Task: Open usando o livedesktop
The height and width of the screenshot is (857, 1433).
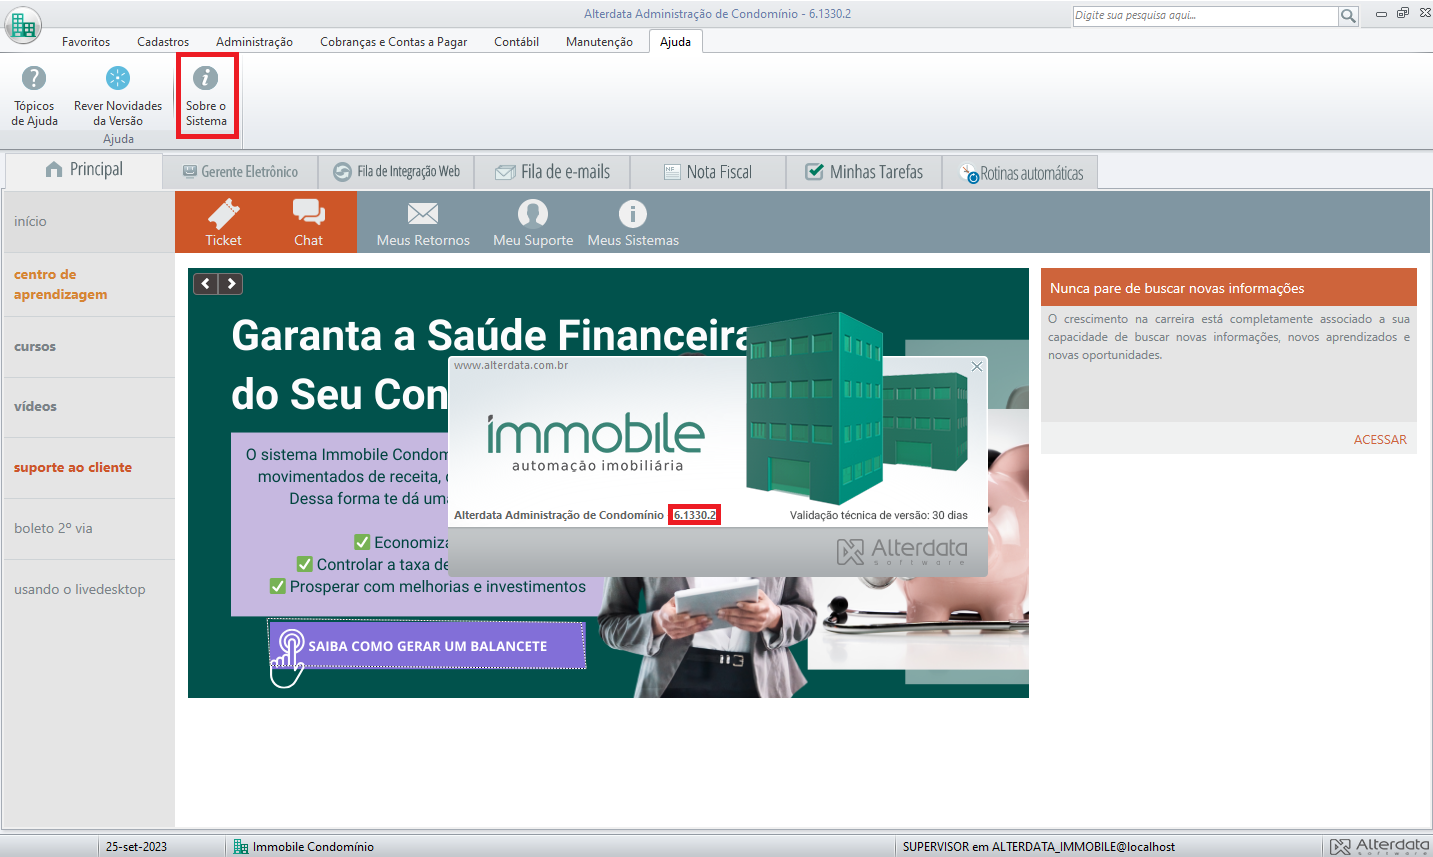Action: click(88, 590)
